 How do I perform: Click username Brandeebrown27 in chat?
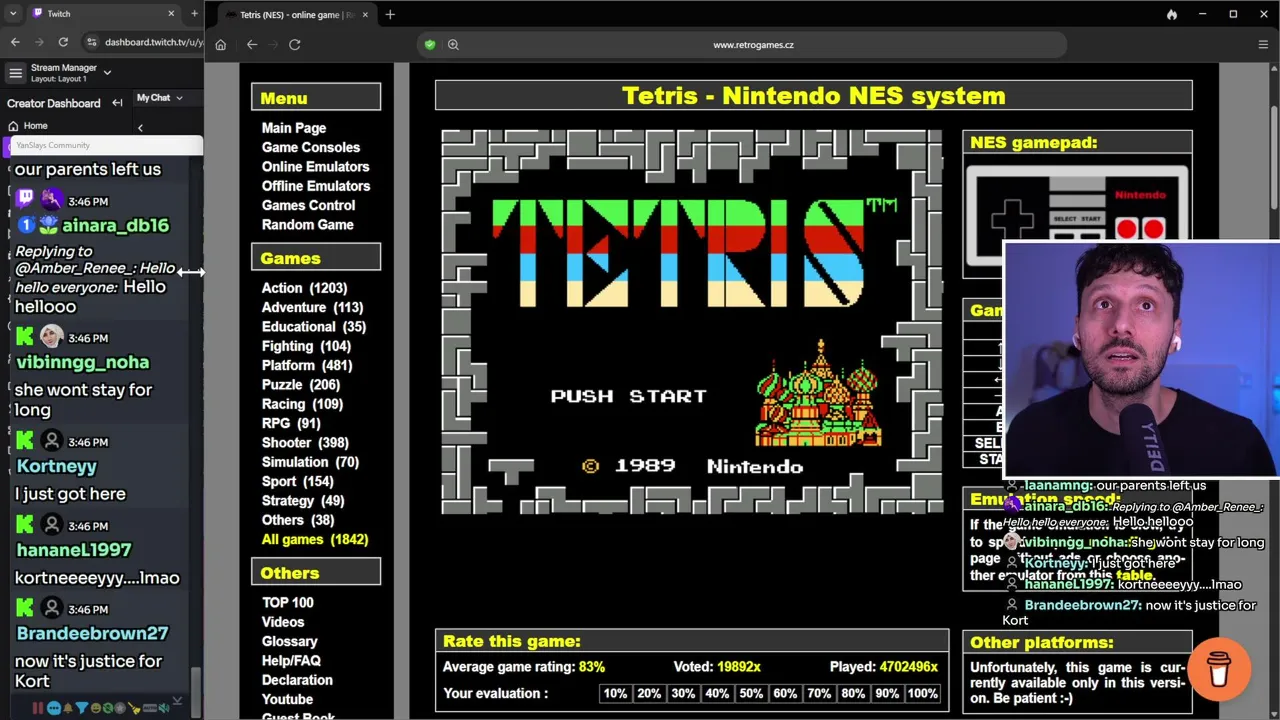[x=93, y=634]
